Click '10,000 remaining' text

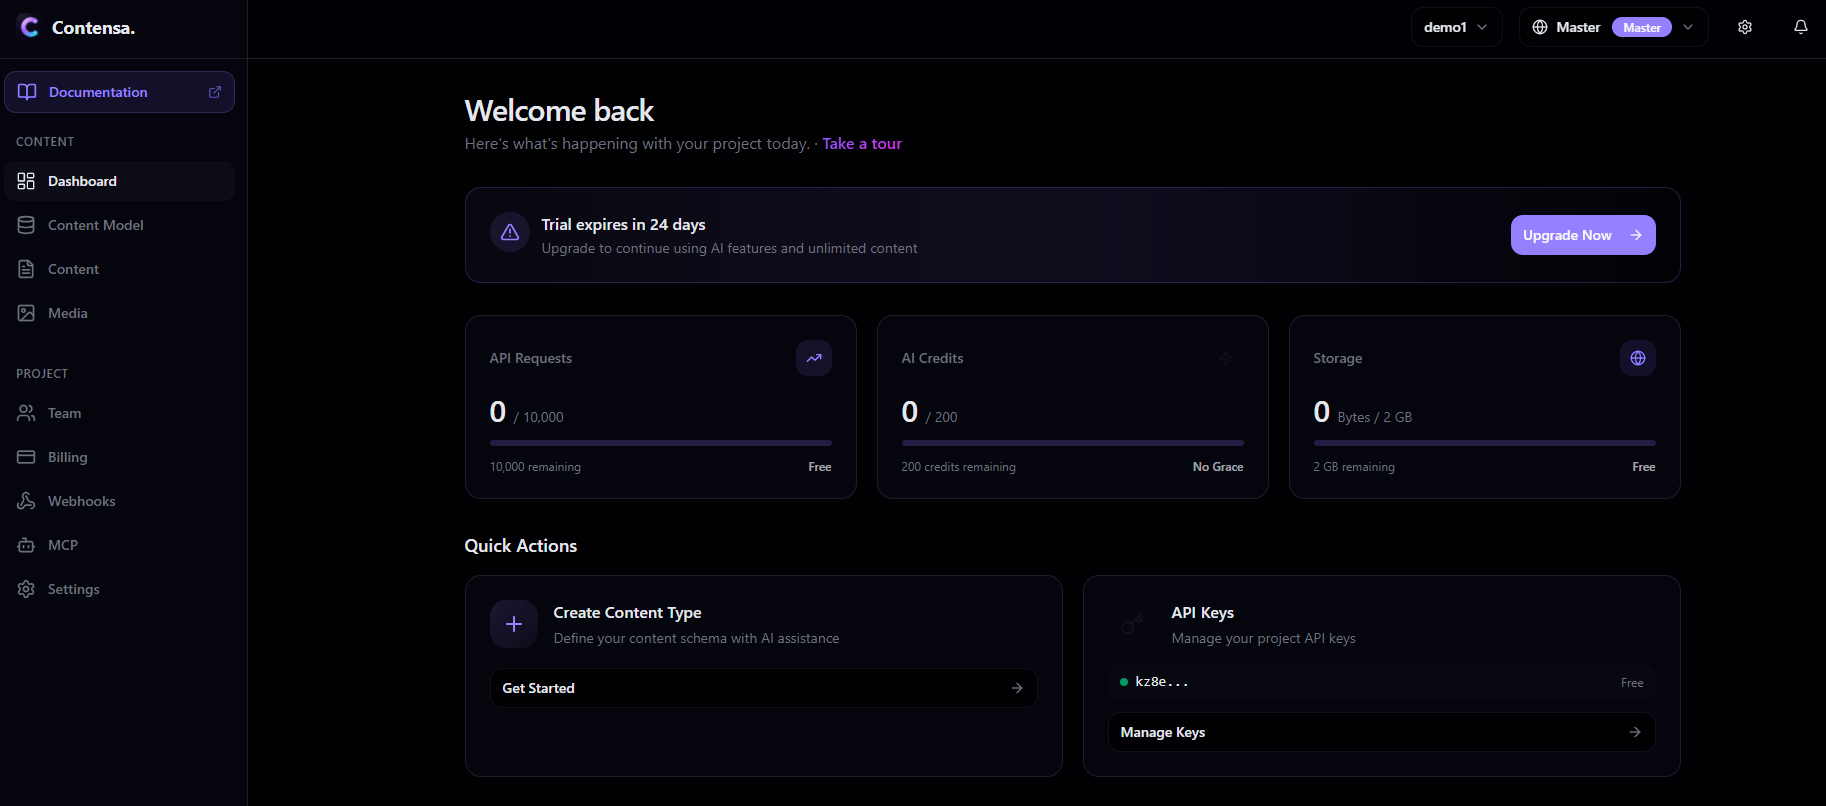[x=535, y=467]
